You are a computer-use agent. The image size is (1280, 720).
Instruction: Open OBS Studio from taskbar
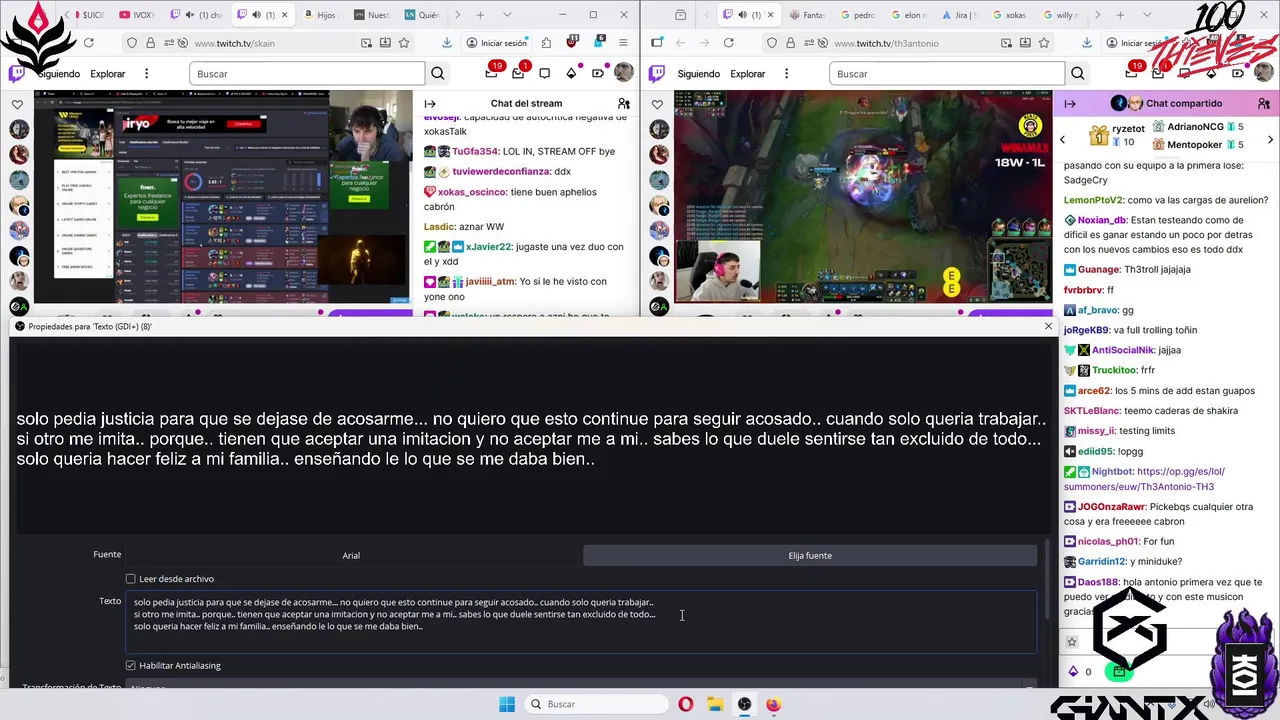click(745, 704)
